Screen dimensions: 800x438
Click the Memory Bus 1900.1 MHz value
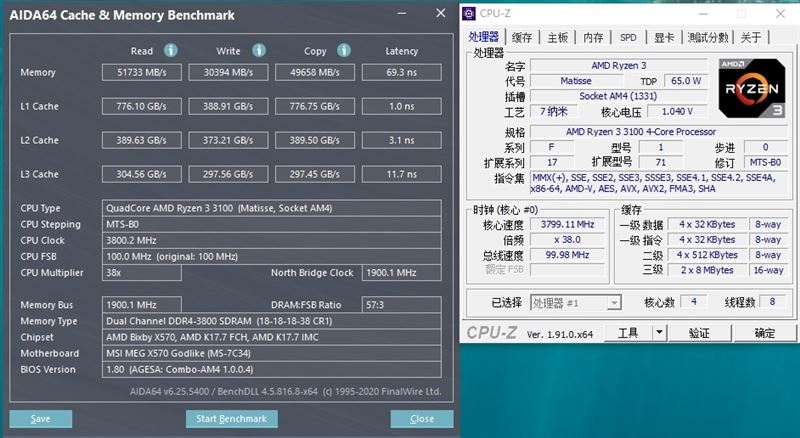(142, 305)
